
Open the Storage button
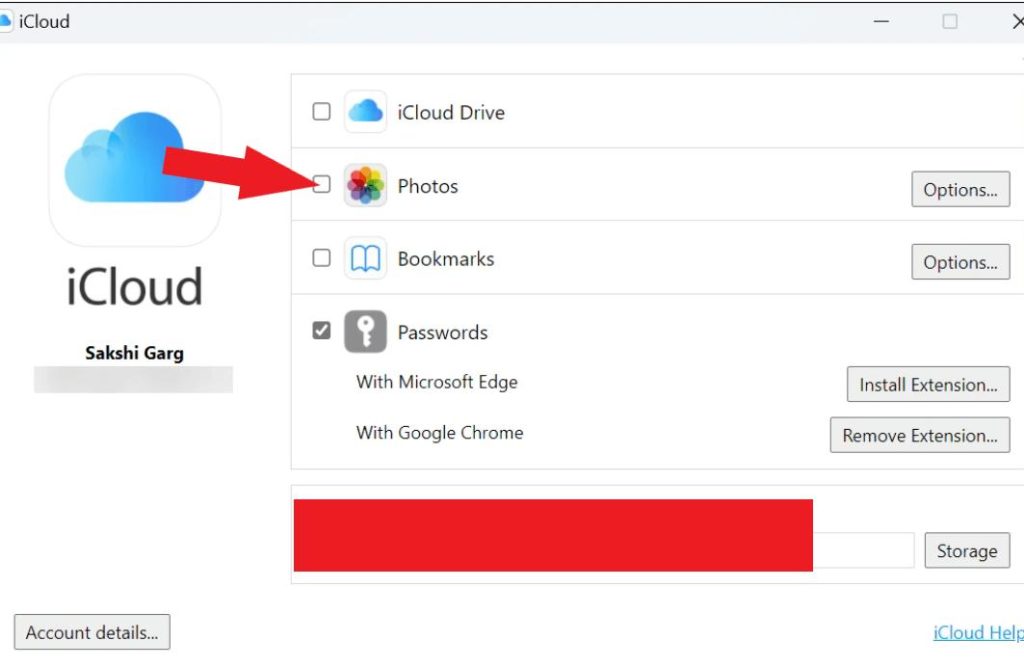(x=966, y=551)
